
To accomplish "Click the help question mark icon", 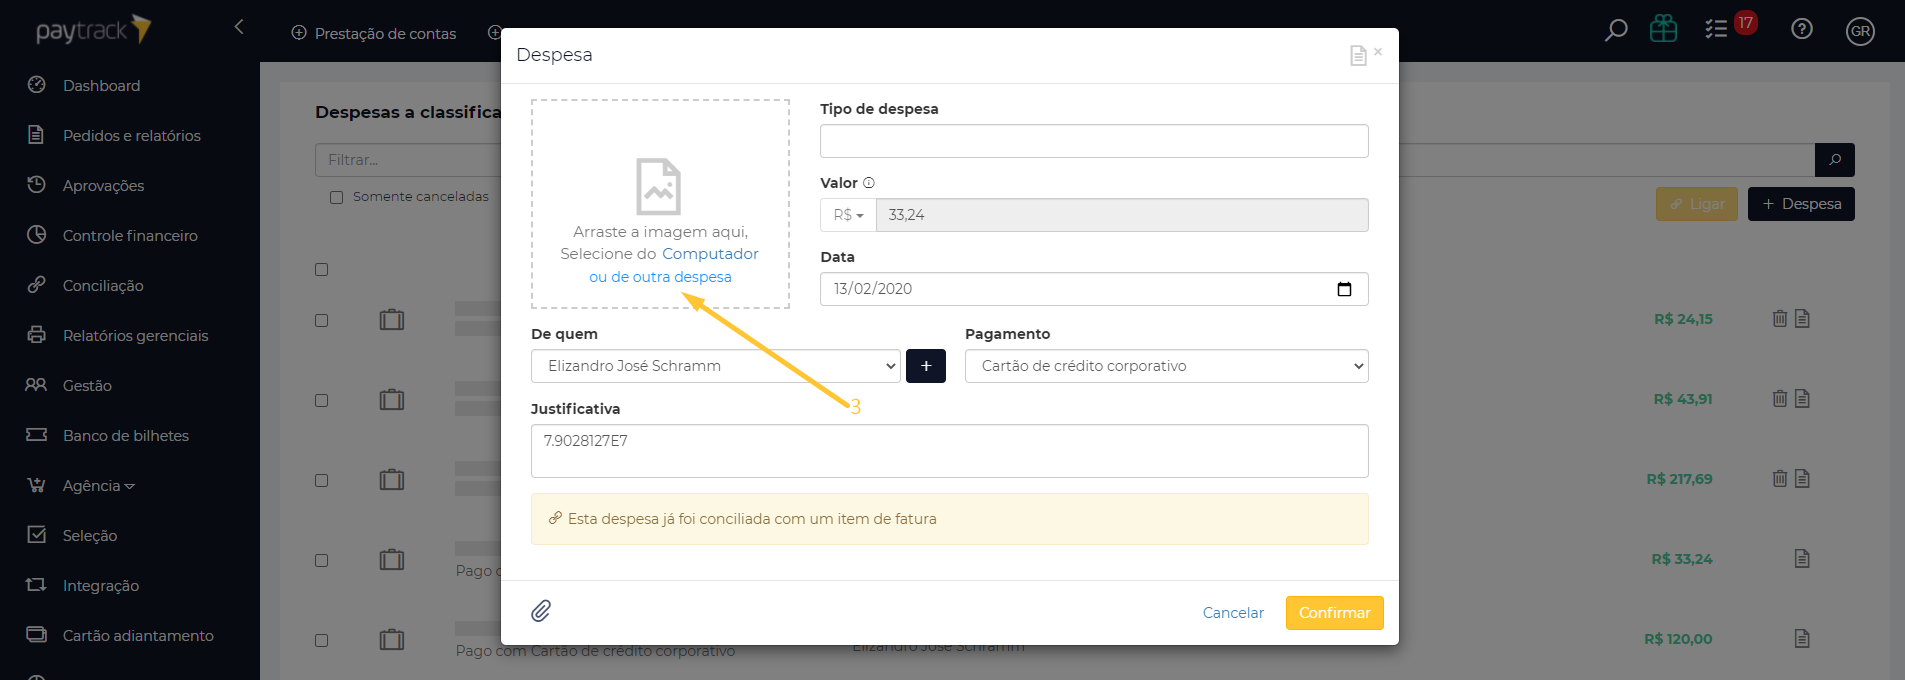I will [x=1802, y=29].
